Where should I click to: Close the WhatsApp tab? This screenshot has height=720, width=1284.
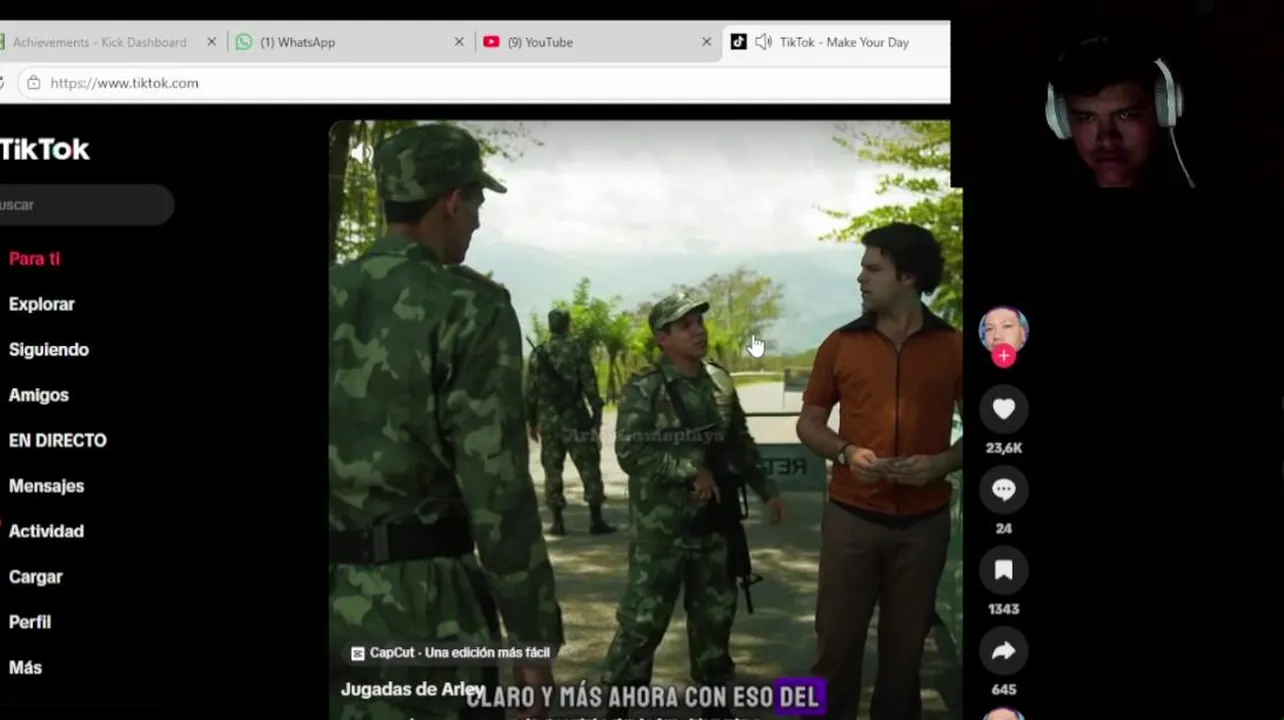(459, 42)
